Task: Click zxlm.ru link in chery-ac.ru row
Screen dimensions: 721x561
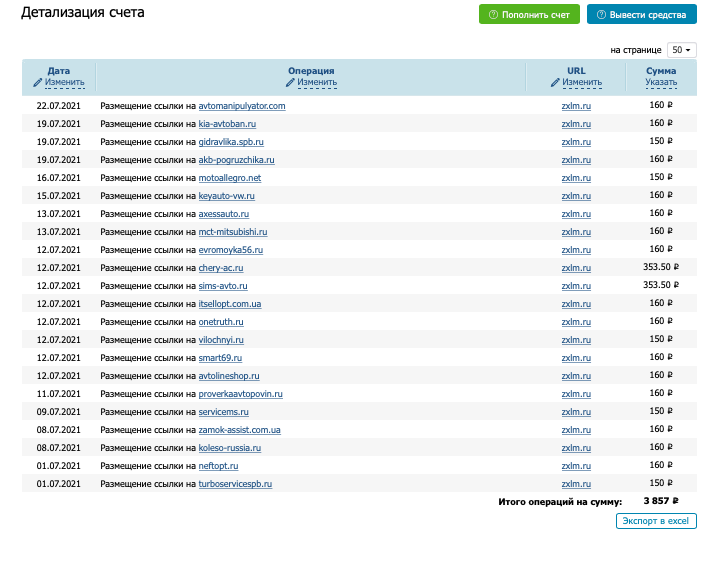Action: coord(576,268)
